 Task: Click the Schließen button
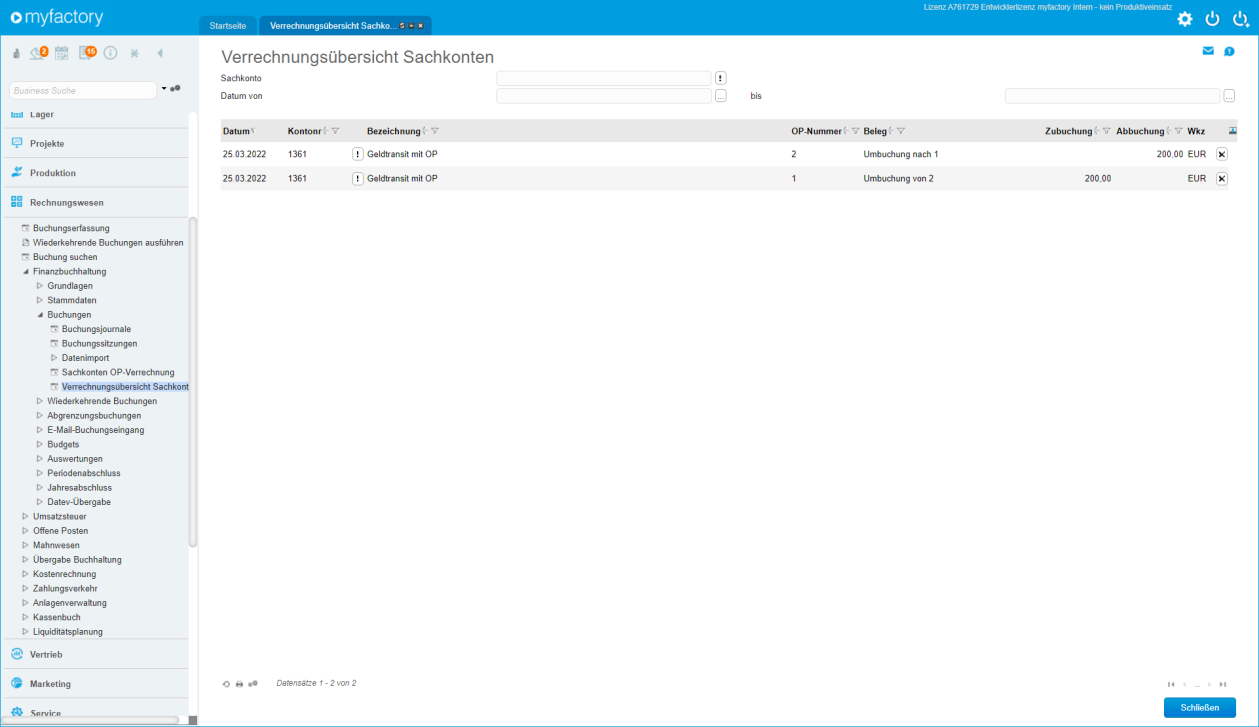pyautogui.click(x=1199, y=707)
